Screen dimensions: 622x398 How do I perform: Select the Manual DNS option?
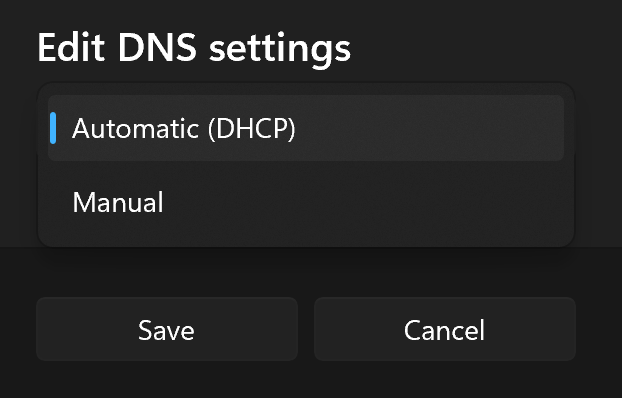[305, 202]
